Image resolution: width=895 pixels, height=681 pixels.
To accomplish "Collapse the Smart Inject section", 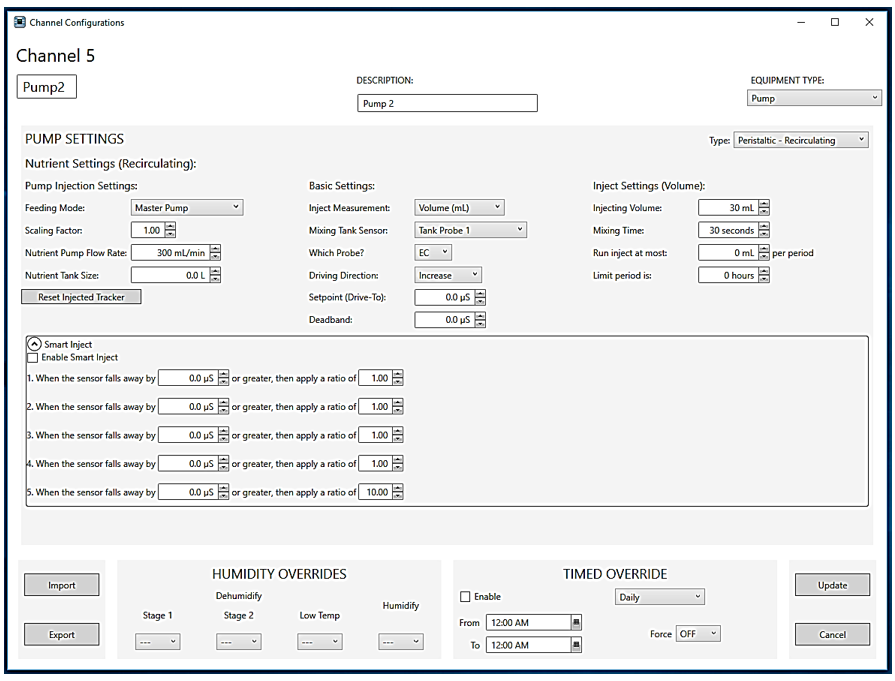I will [x=34, y=344].
